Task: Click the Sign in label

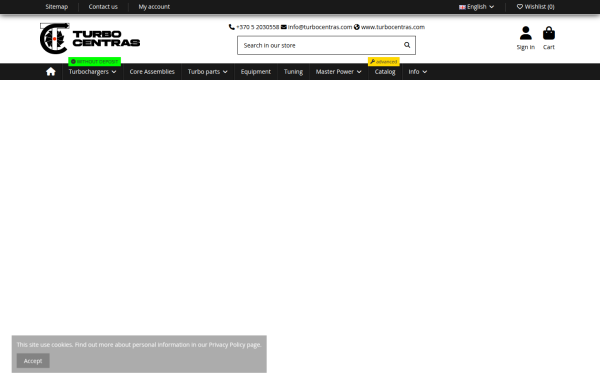Action: tap(525, 47)
